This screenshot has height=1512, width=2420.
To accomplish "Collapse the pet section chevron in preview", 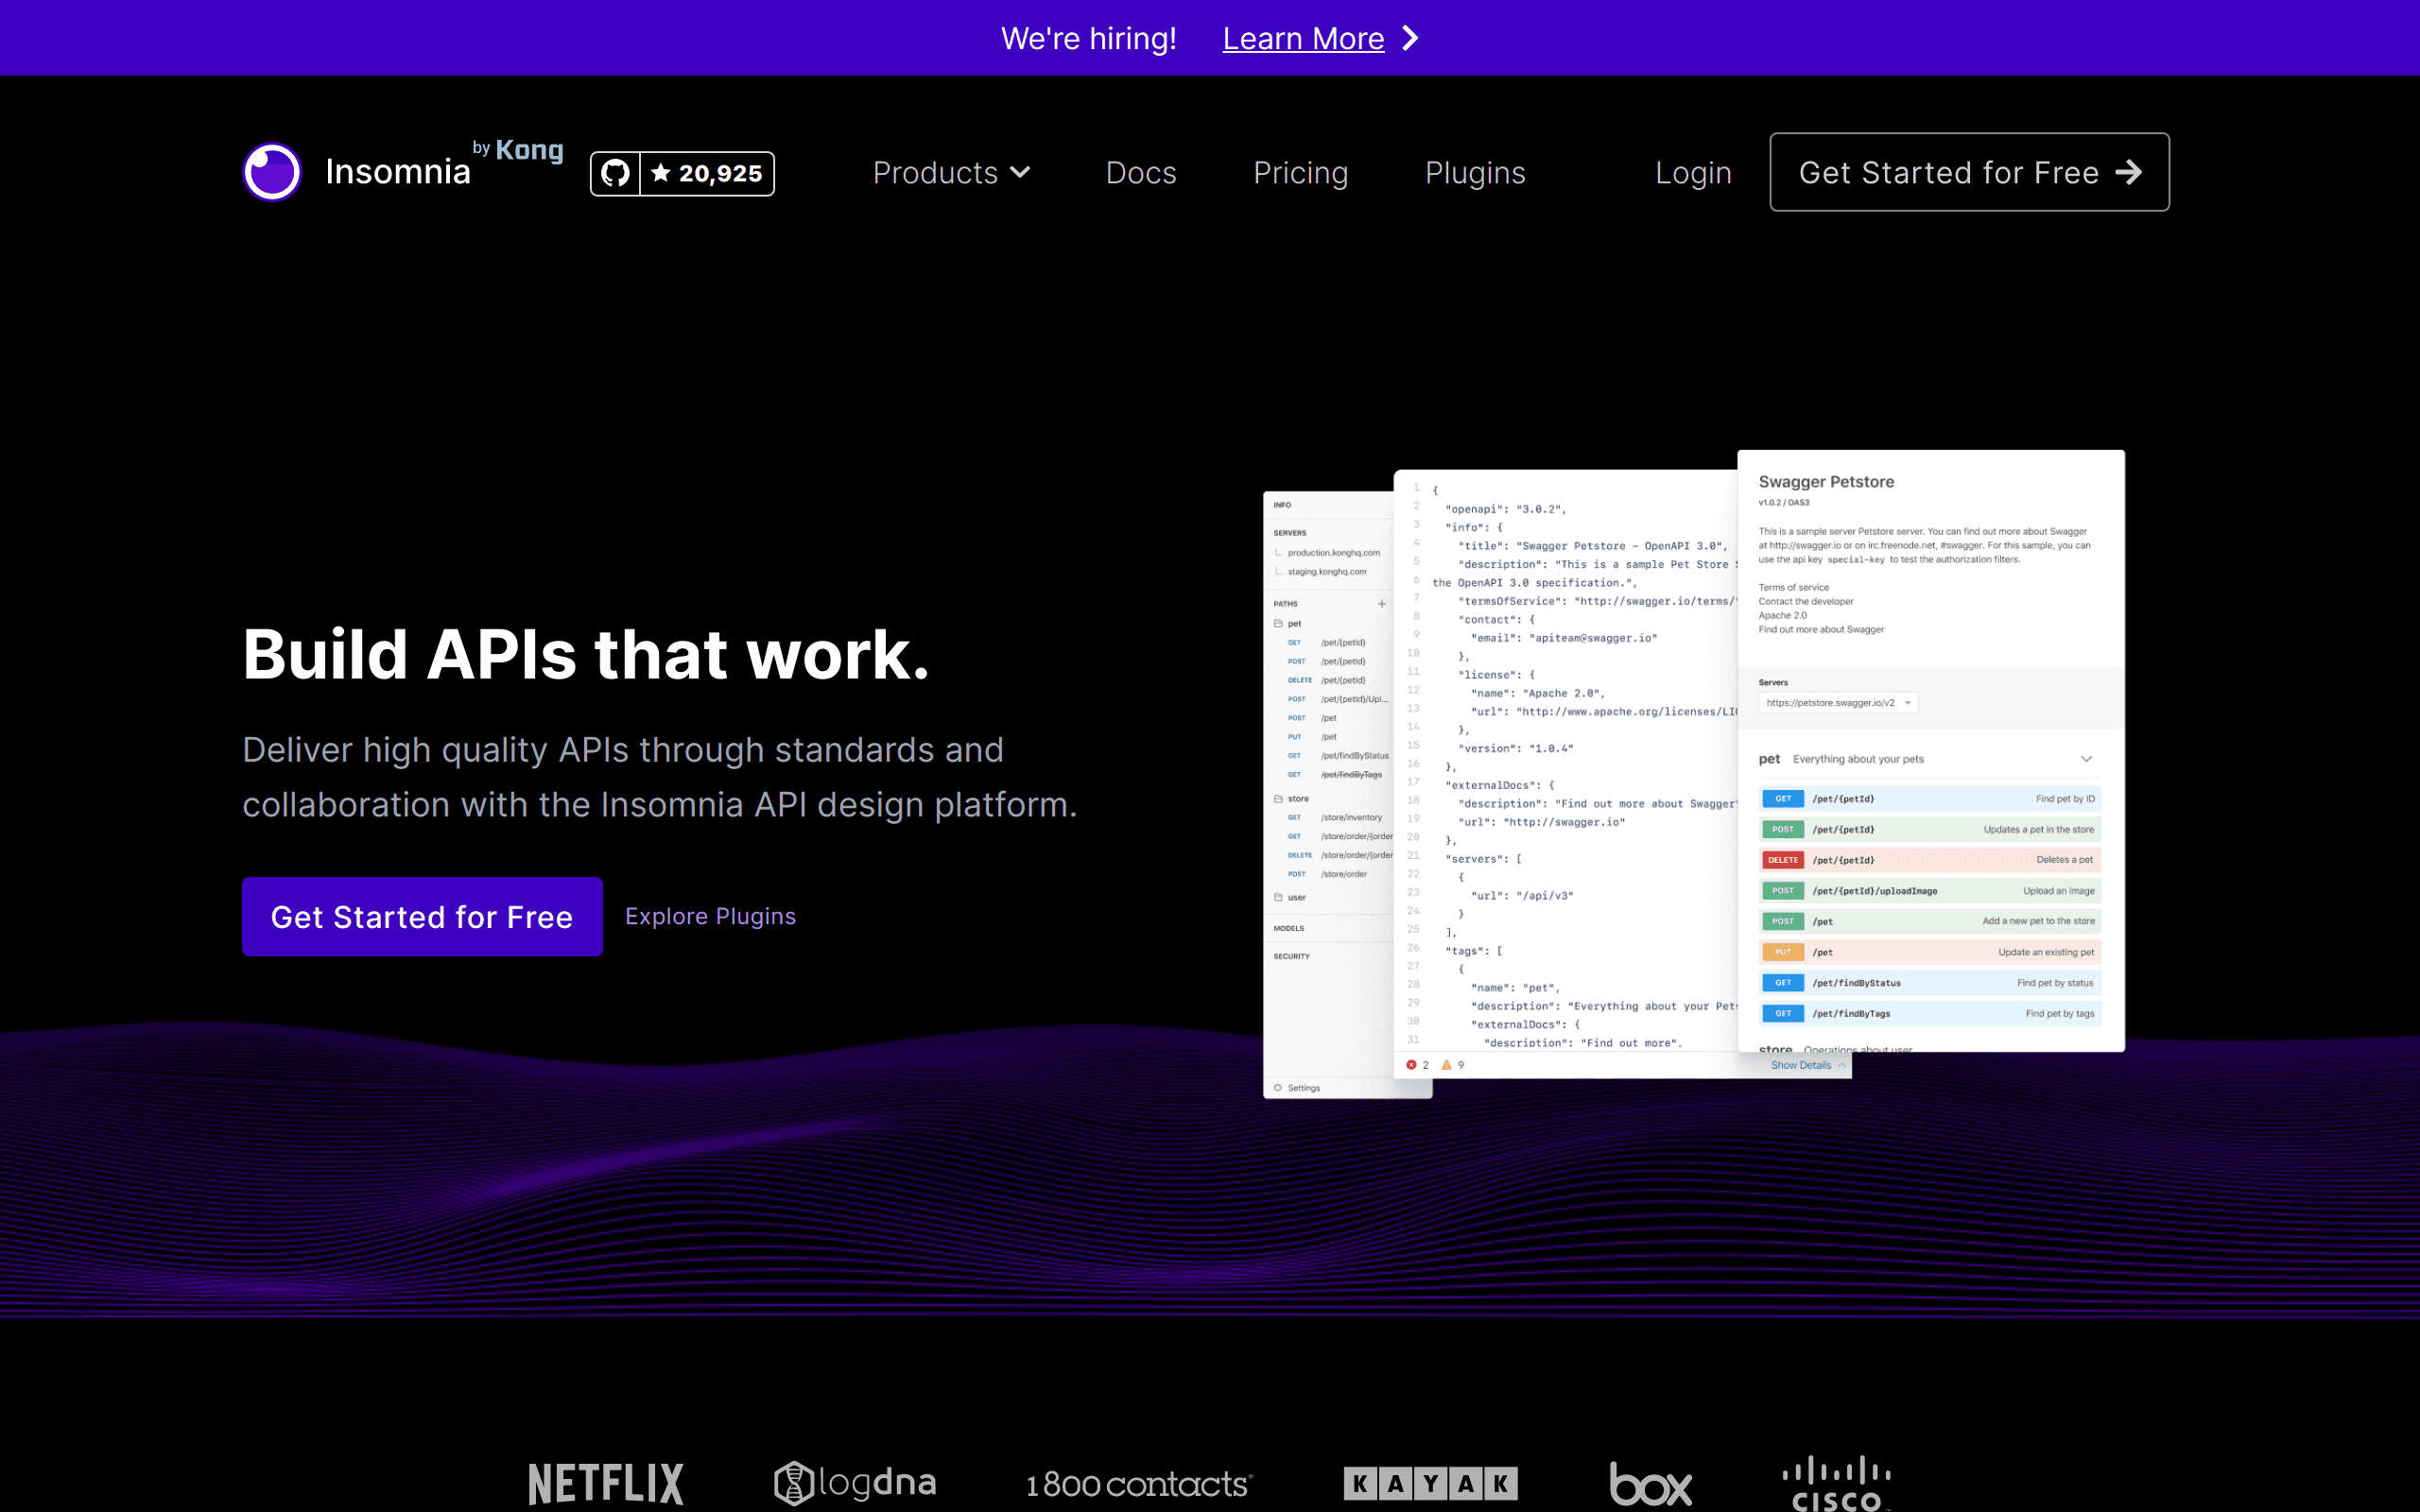I will tap(2086, 759).
